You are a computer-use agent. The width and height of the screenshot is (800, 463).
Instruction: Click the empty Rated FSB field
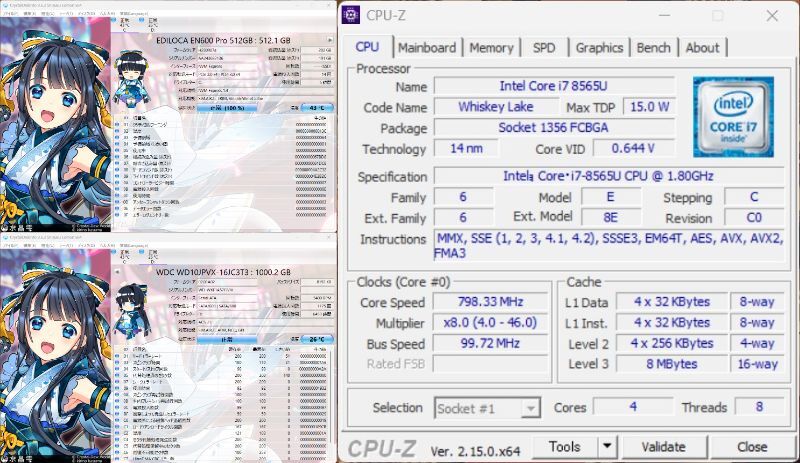pos(490,364)
